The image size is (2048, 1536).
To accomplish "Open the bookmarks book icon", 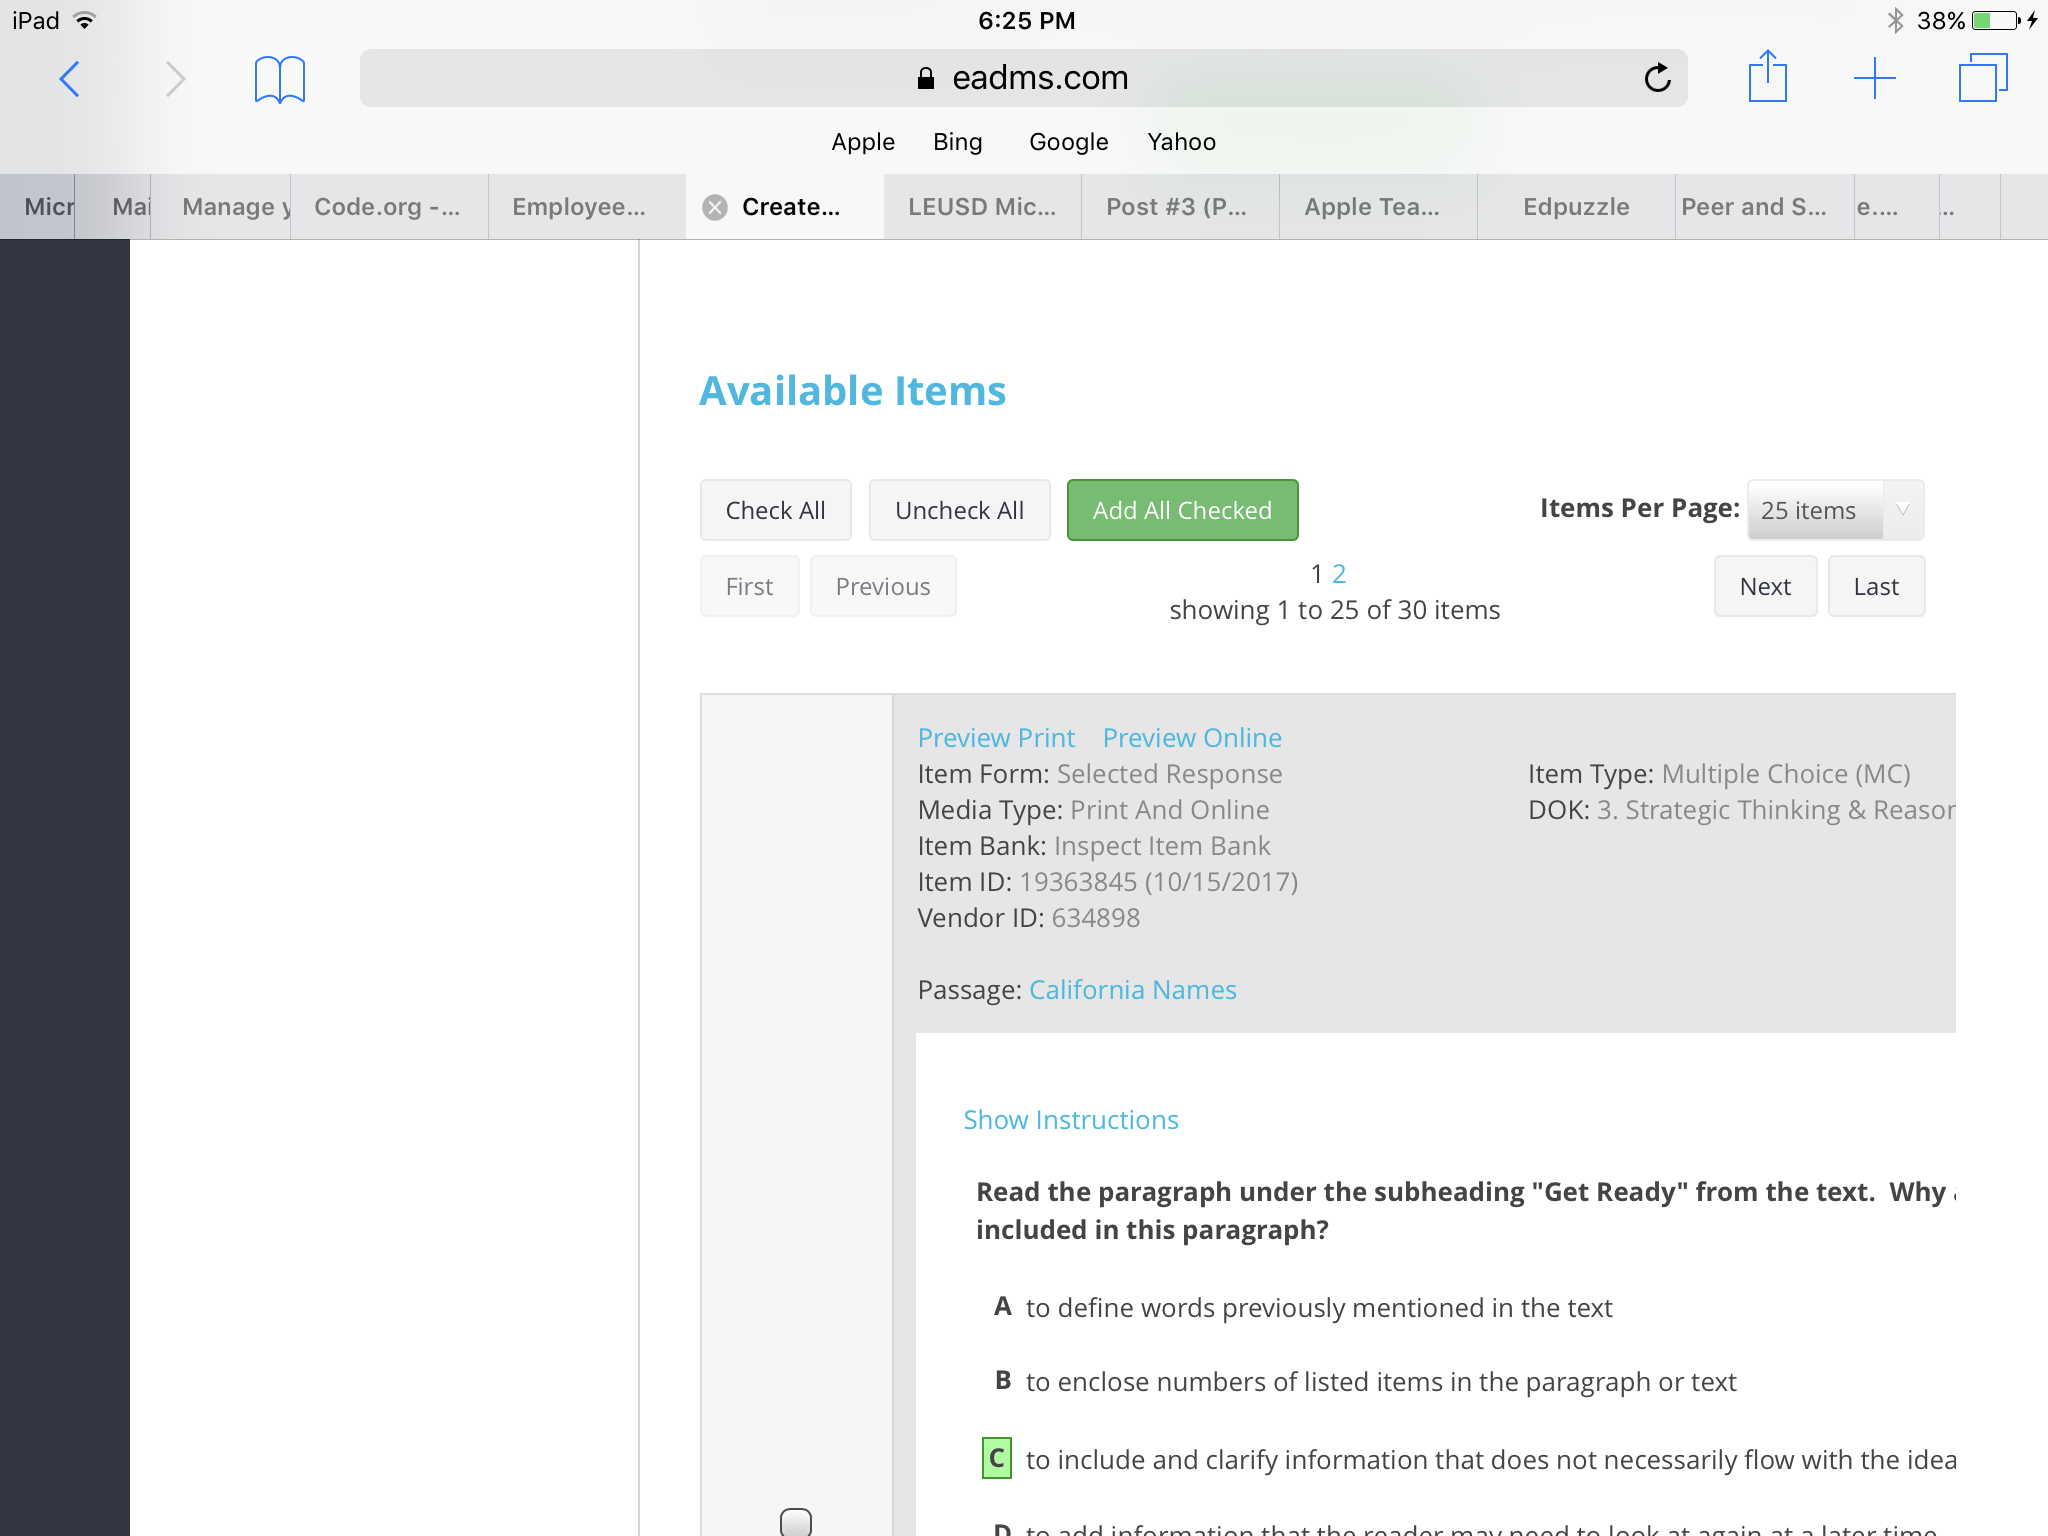I will coord(279,79).
